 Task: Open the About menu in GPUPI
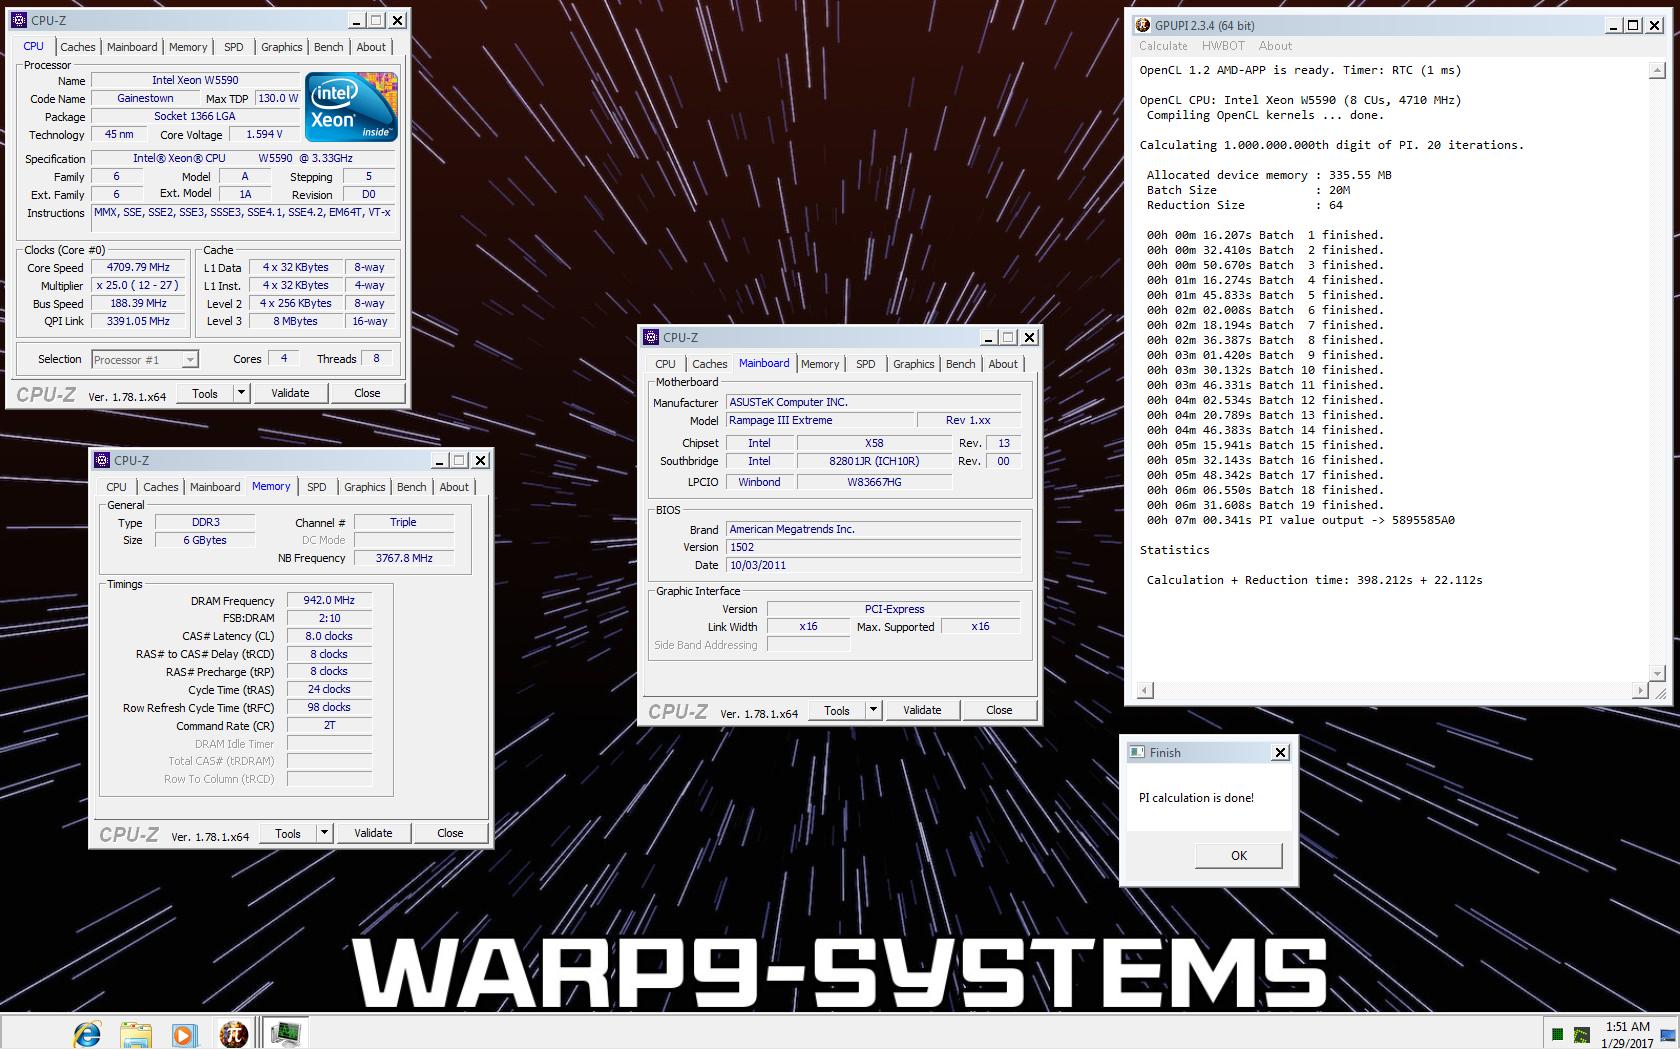1275,46
